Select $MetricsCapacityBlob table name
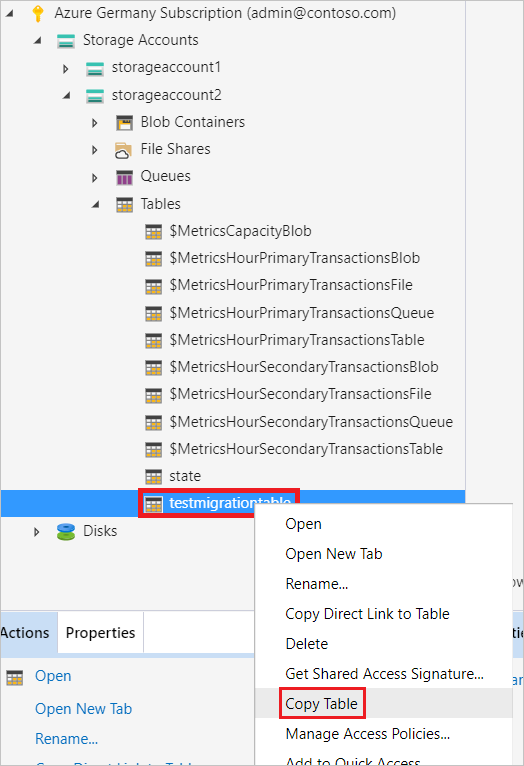 [x=240, y=231]
